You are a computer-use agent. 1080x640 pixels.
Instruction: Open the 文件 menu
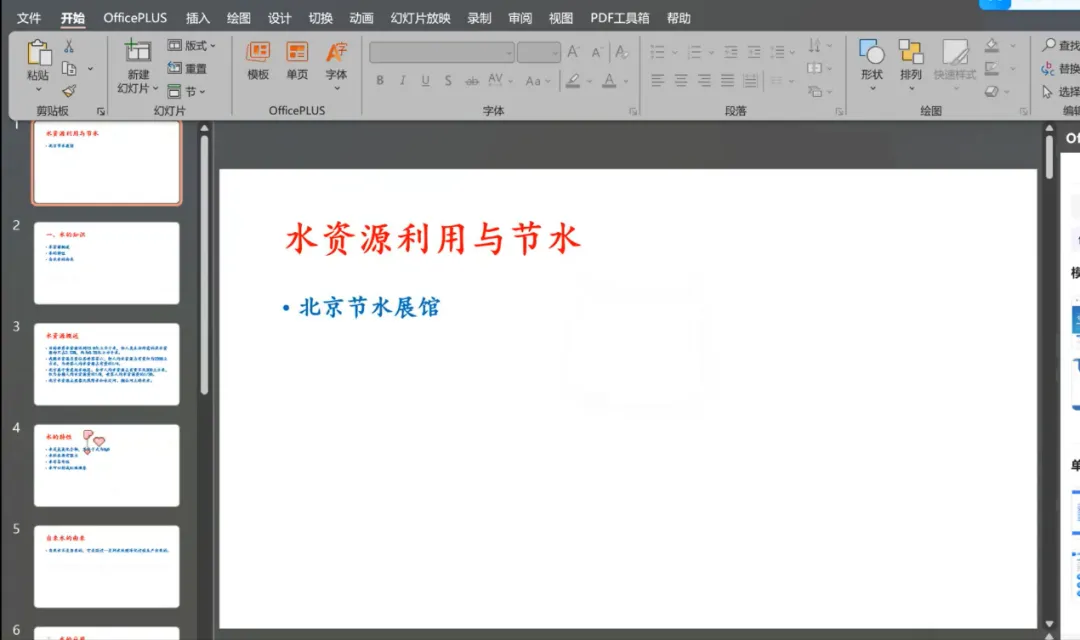coord(29,18)
